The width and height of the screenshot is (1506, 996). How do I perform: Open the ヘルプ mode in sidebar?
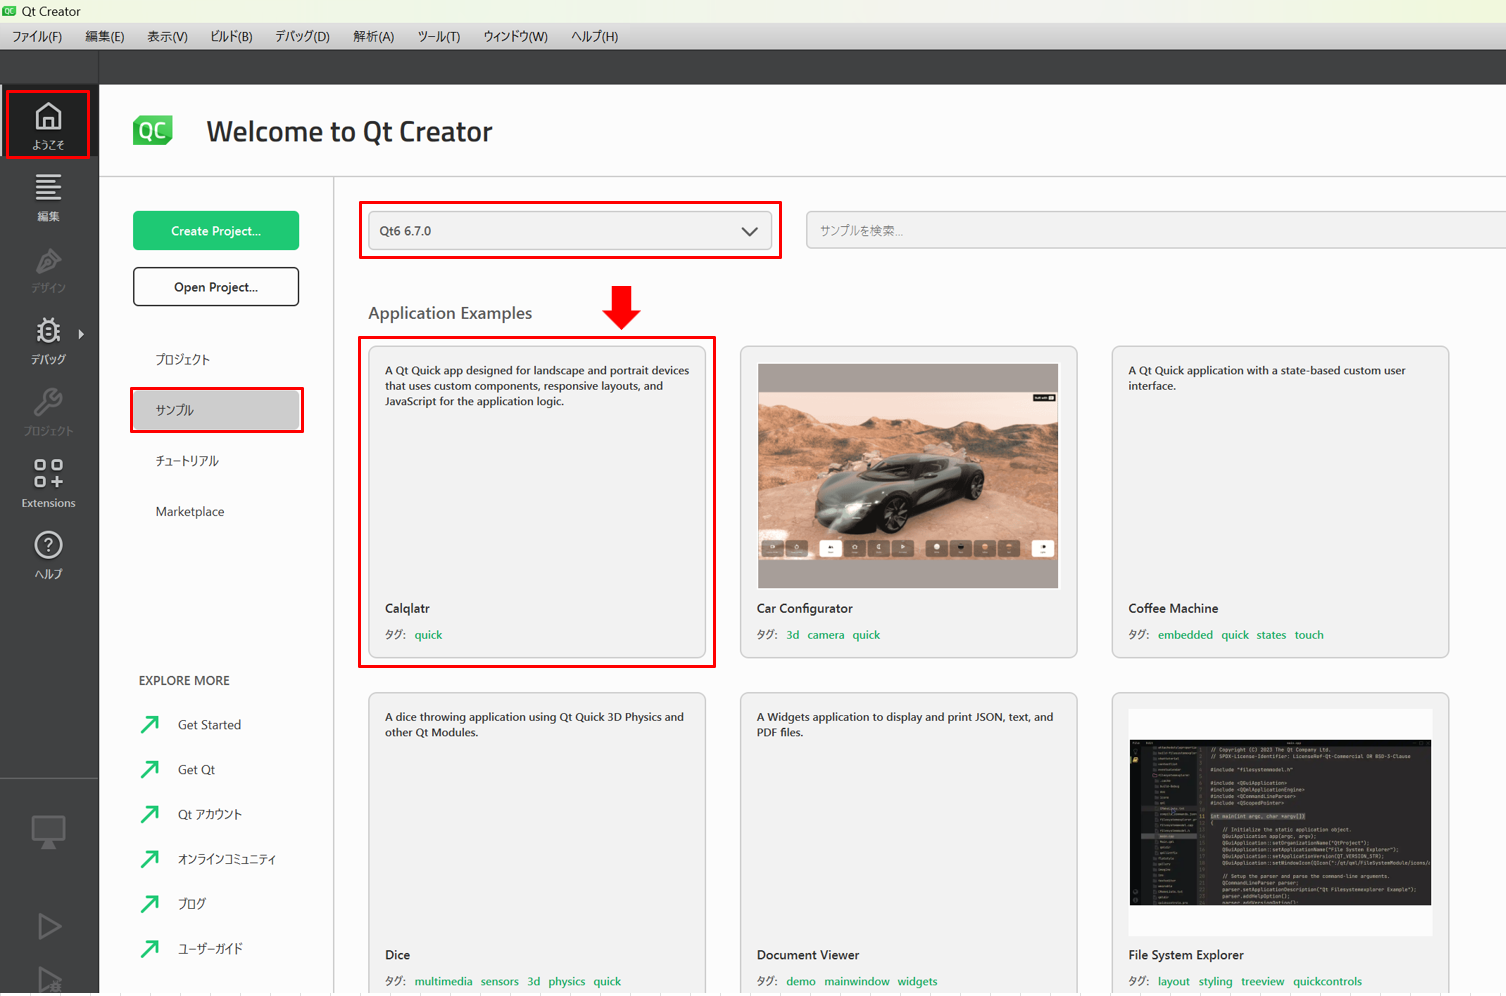[x=48, y=554]
